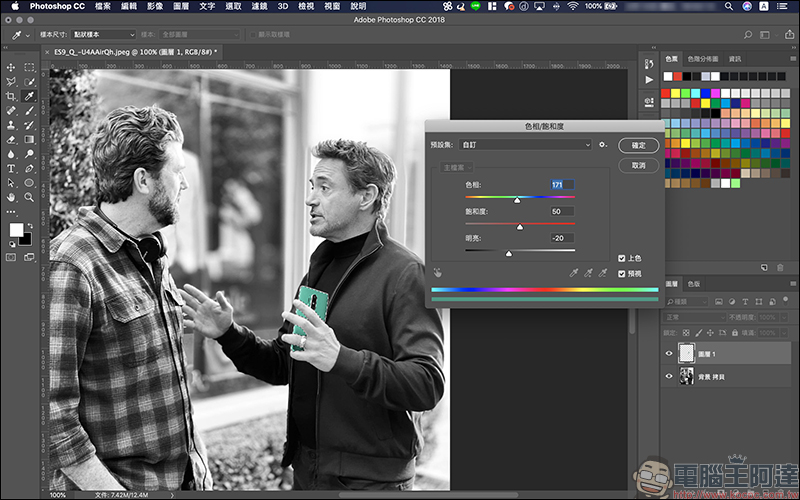The width and height of the screenshot is (800, 500).
Task: Click the 飽和度 saturation slider handle
Action: click(520, 227)
